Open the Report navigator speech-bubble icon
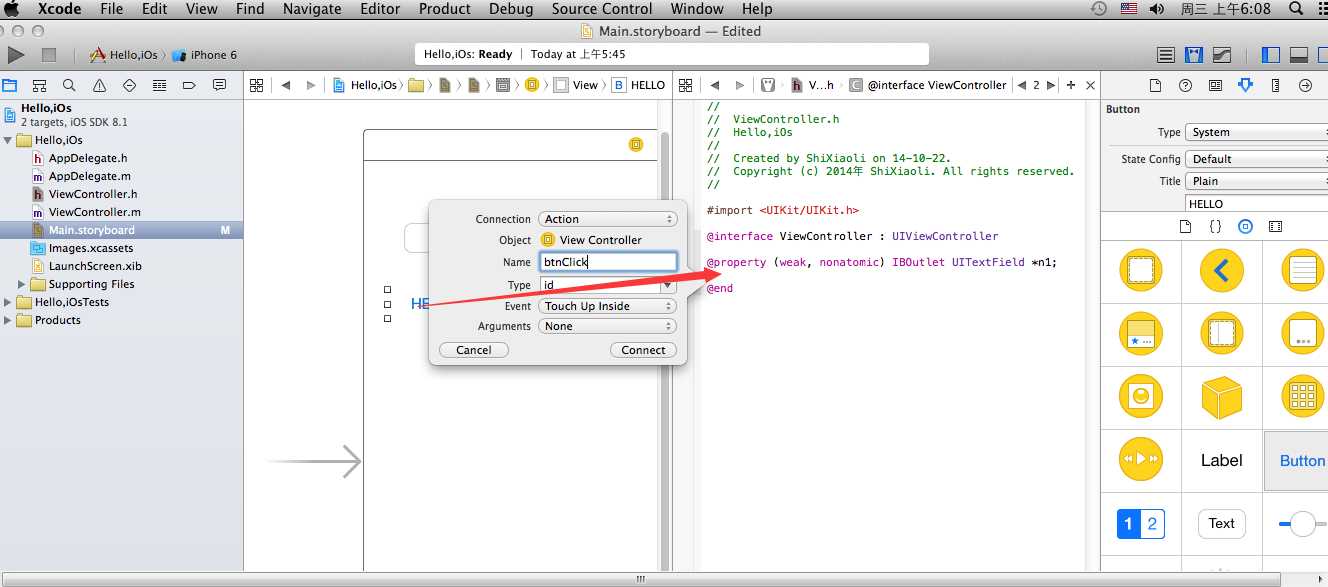This screenshot has width=1328, height=587. (x=219, y=86)
